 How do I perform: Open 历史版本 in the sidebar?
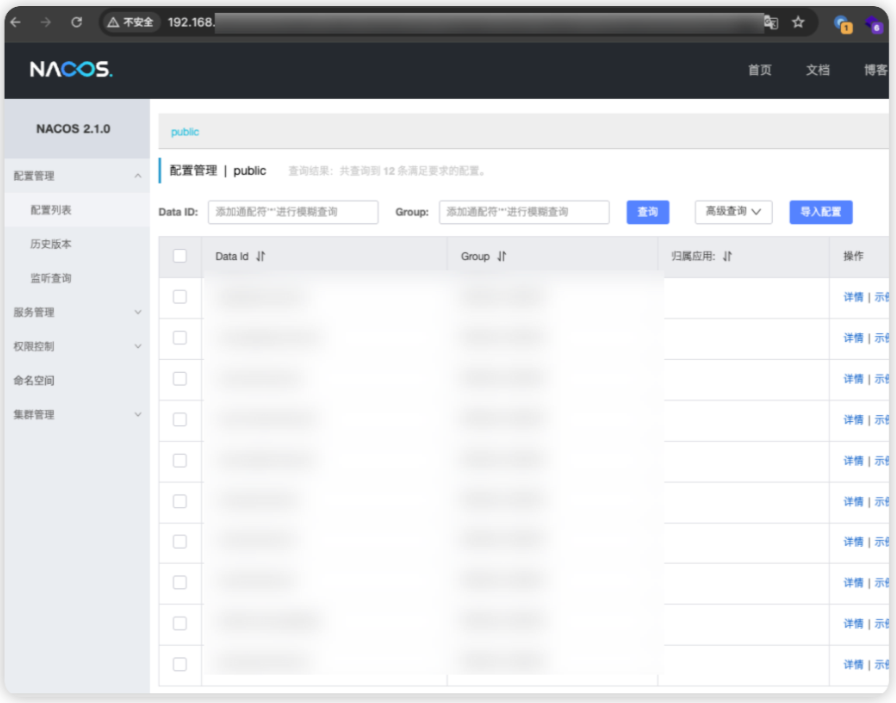point(51,244)
